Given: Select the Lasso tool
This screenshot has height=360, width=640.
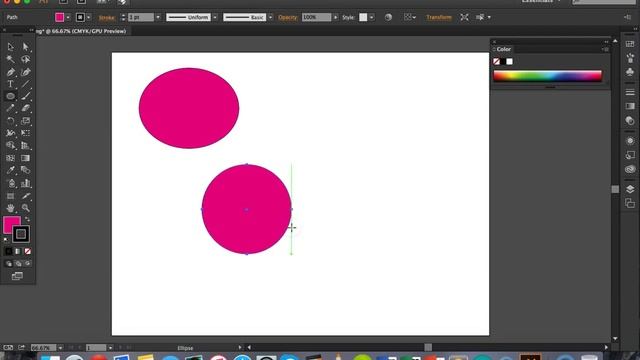Looking at the screenshot, I should pos(25,60).
